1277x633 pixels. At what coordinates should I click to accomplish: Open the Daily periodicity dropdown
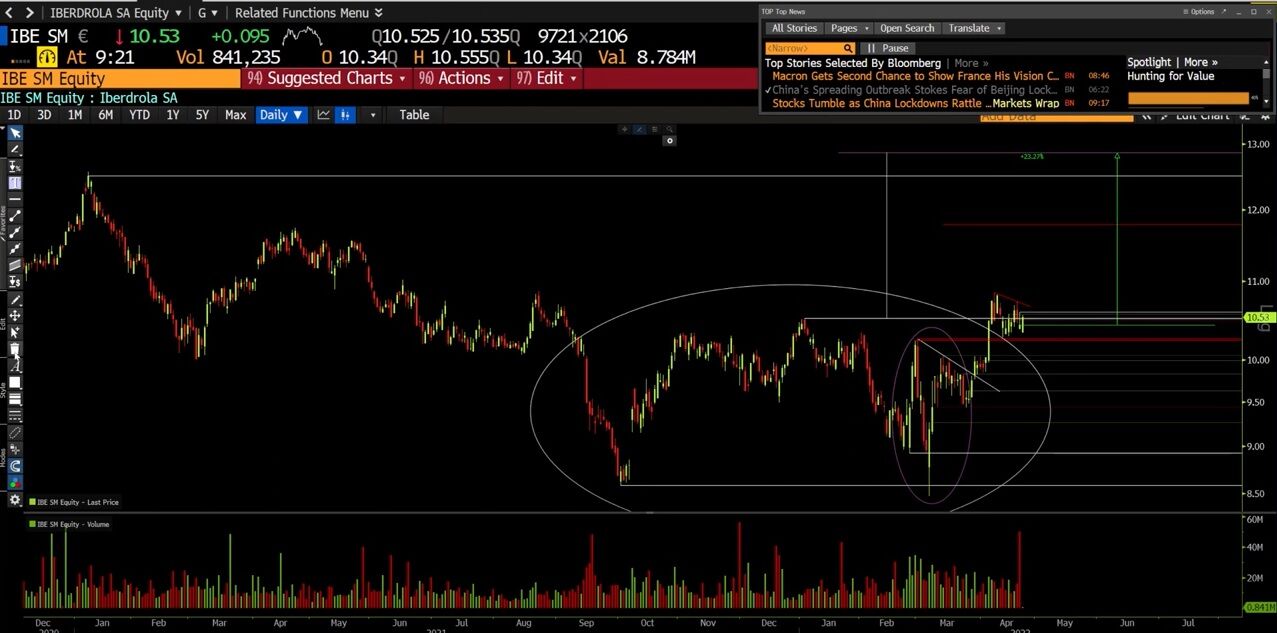click(x=281, y=115)
